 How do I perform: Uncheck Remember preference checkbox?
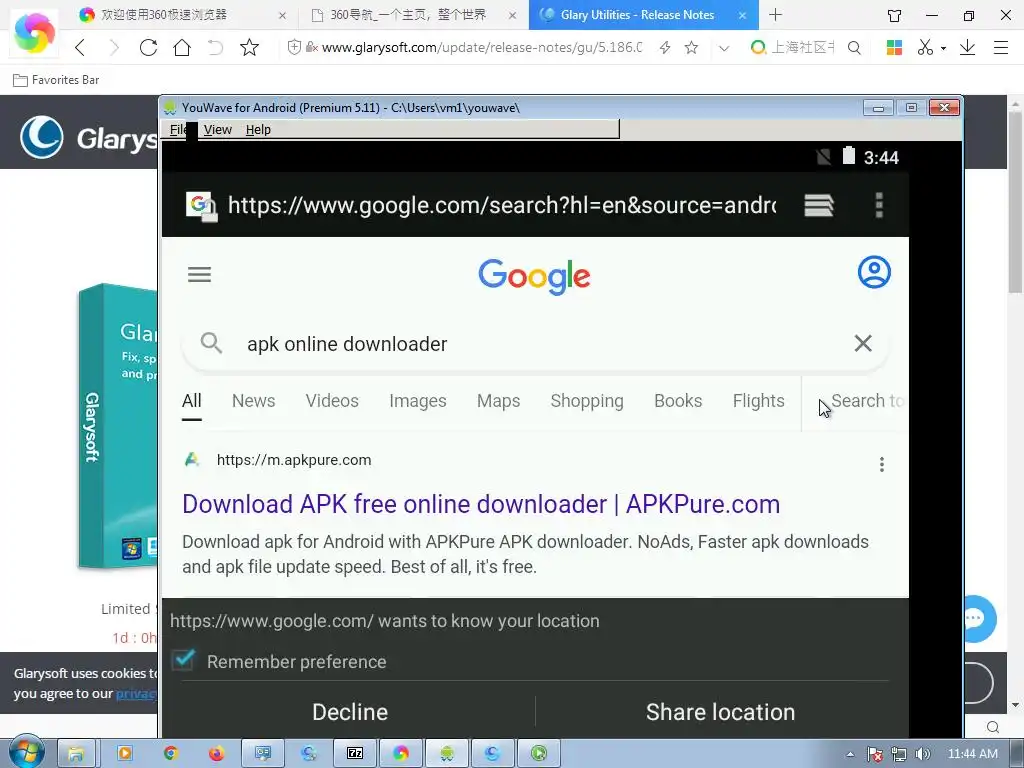point(183,660)
